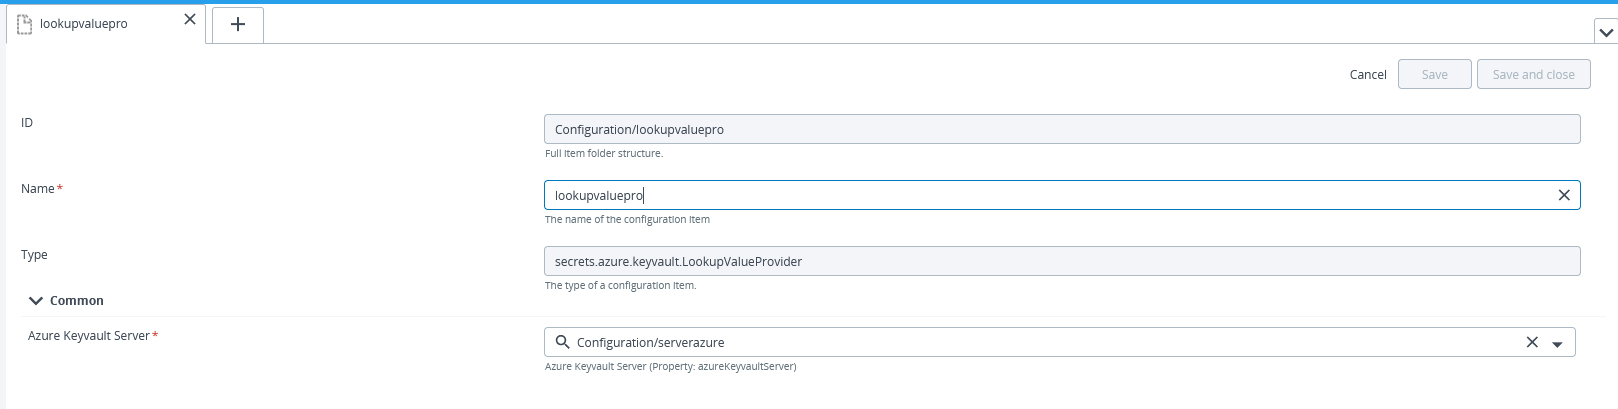Click the search magnifier in Azure Keyvault Server
Image resolution: width=1618 pixels, height=409 pixels.
(x=563, y=342)
